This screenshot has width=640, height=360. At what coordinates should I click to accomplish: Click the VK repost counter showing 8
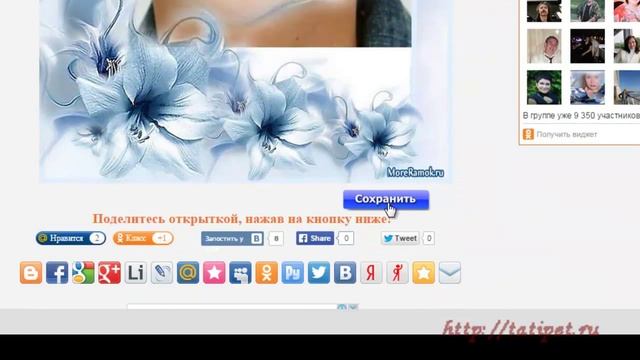(x=276, y=238)
